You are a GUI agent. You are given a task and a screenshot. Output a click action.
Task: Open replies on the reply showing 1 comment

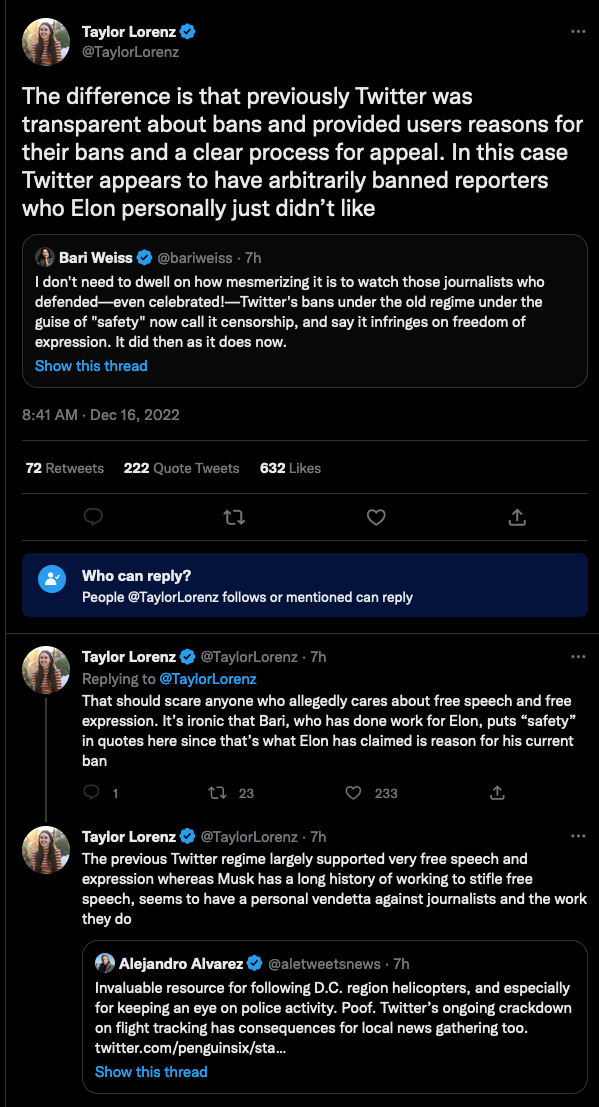[91, 793]
